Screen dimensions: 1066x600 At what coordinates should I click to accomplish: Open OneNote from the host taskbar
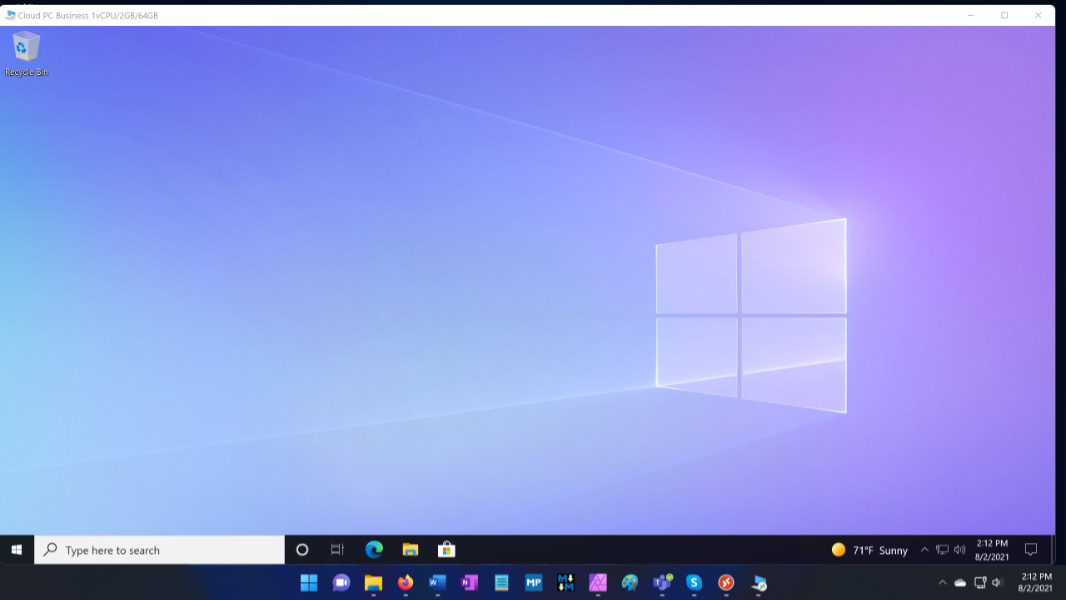click(469, 582)
